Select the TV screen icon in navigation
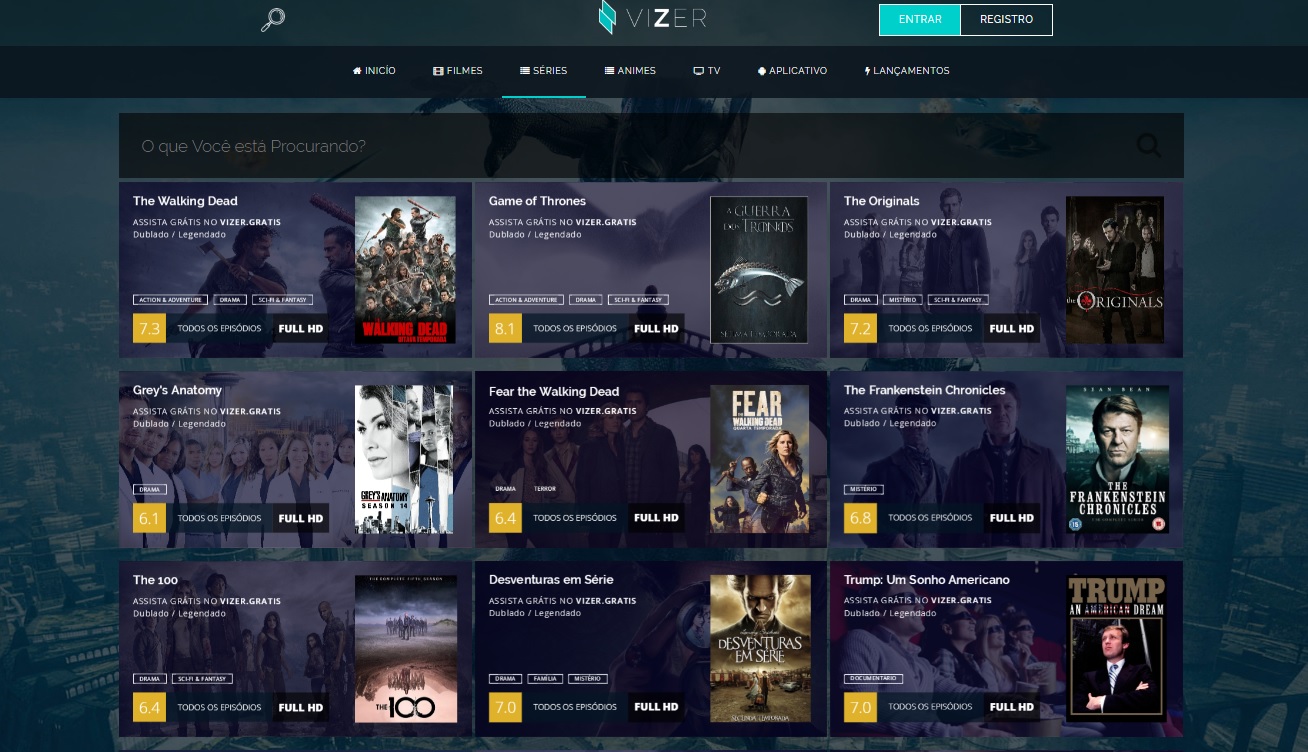 pos(700,70)
